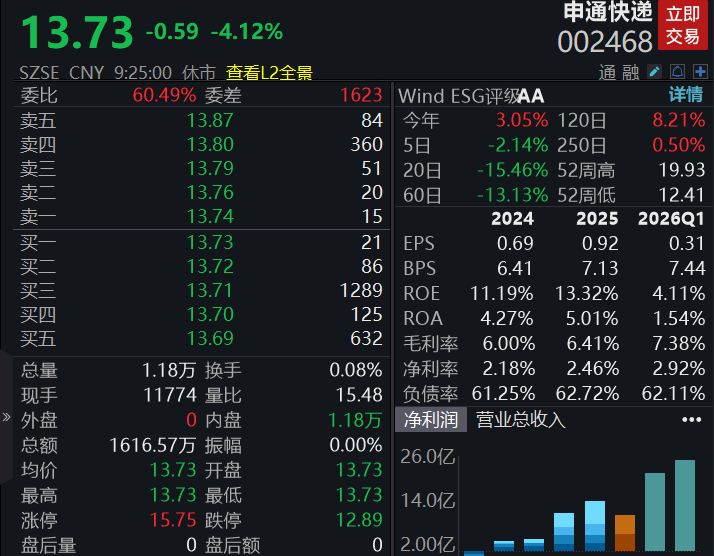Click 立即交易 red trade button
The height and width of the screenshot is (556, 714).
pyautogui.click(x=683, y=26)
